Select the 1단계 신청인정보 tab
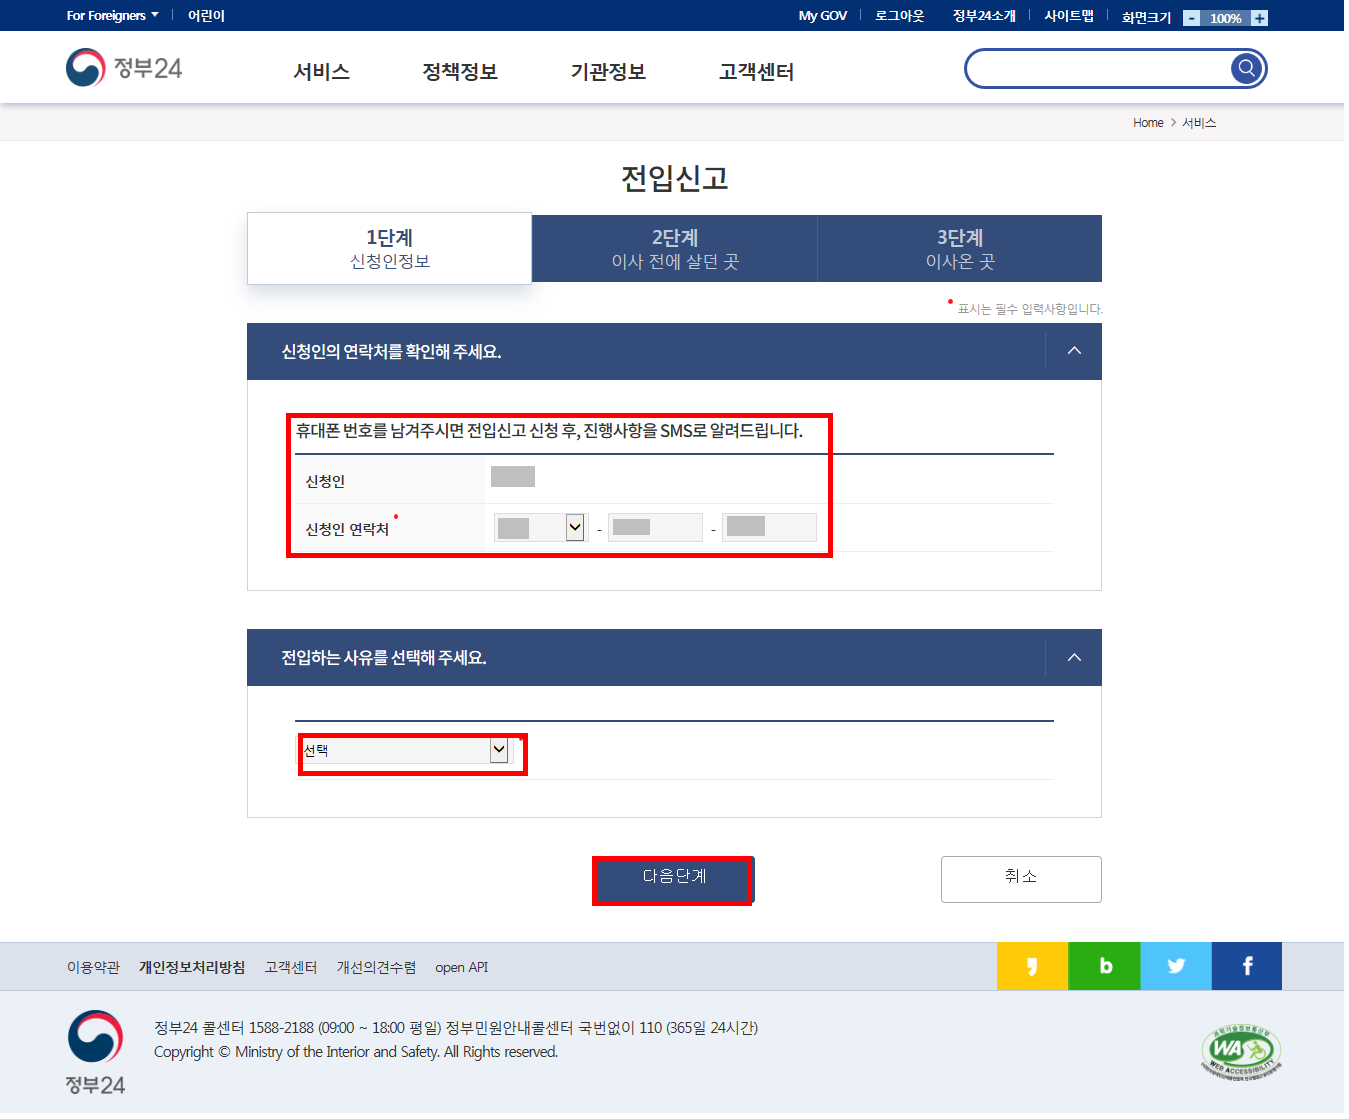 click(x=390, y=248)
